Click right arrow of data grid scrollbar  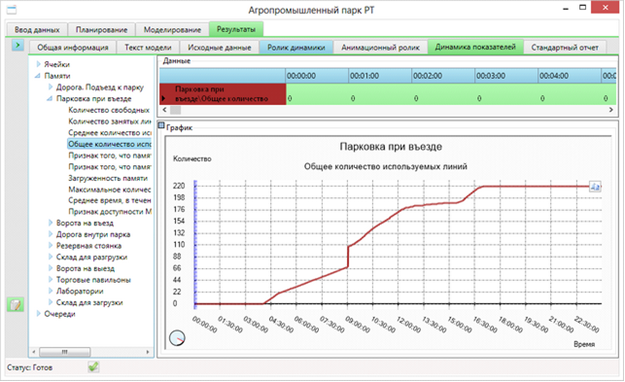click(x=611, y=110)
